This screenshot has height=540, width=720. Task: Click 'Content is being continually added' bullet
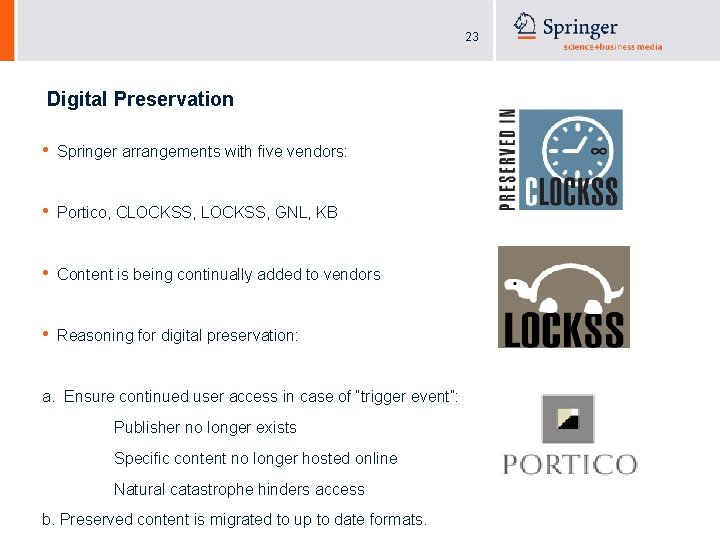click(x=219, y=275)
